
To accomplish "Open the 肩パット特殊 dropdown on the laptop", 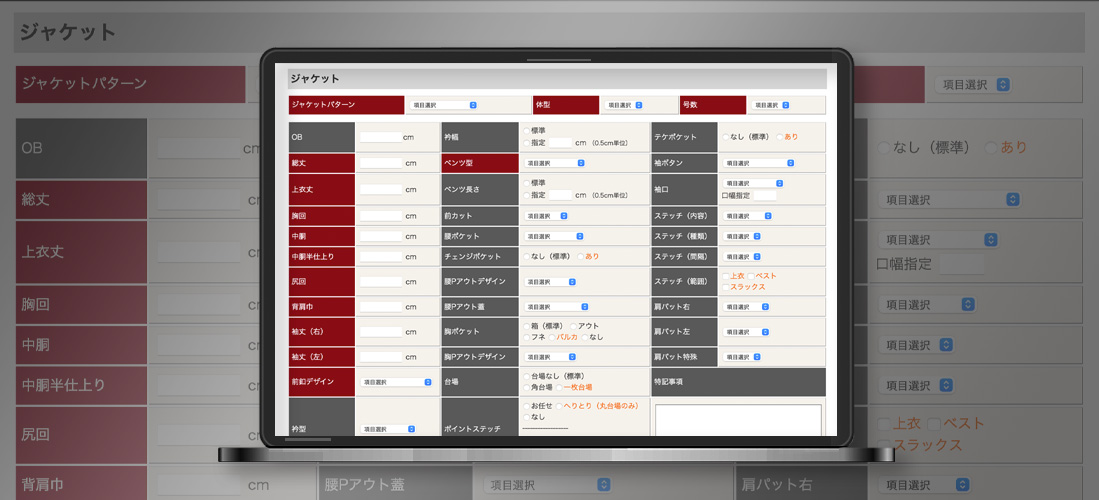I will (742, 357).
